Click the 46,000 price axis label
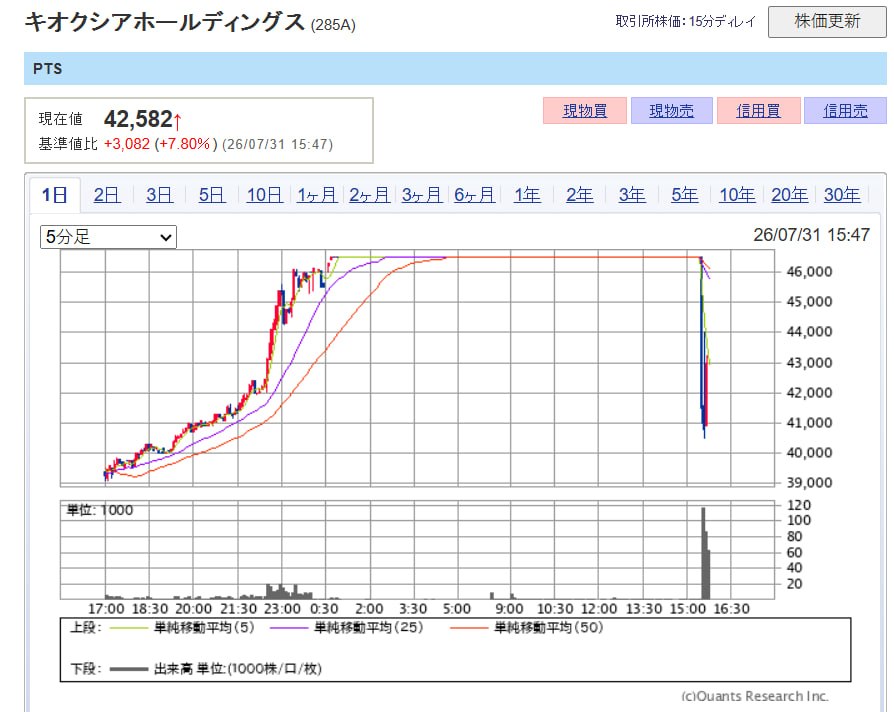The width and height of the screenshot is (894, 712). point(809,271)
